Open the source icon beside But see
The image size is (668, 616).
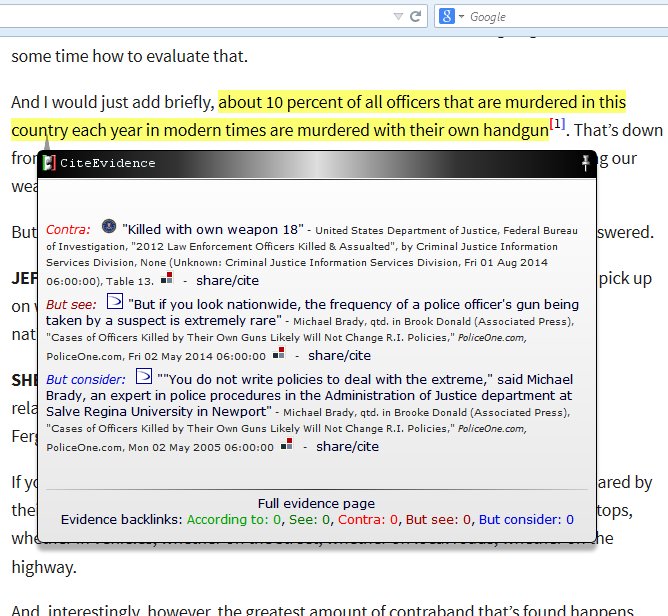115,301
